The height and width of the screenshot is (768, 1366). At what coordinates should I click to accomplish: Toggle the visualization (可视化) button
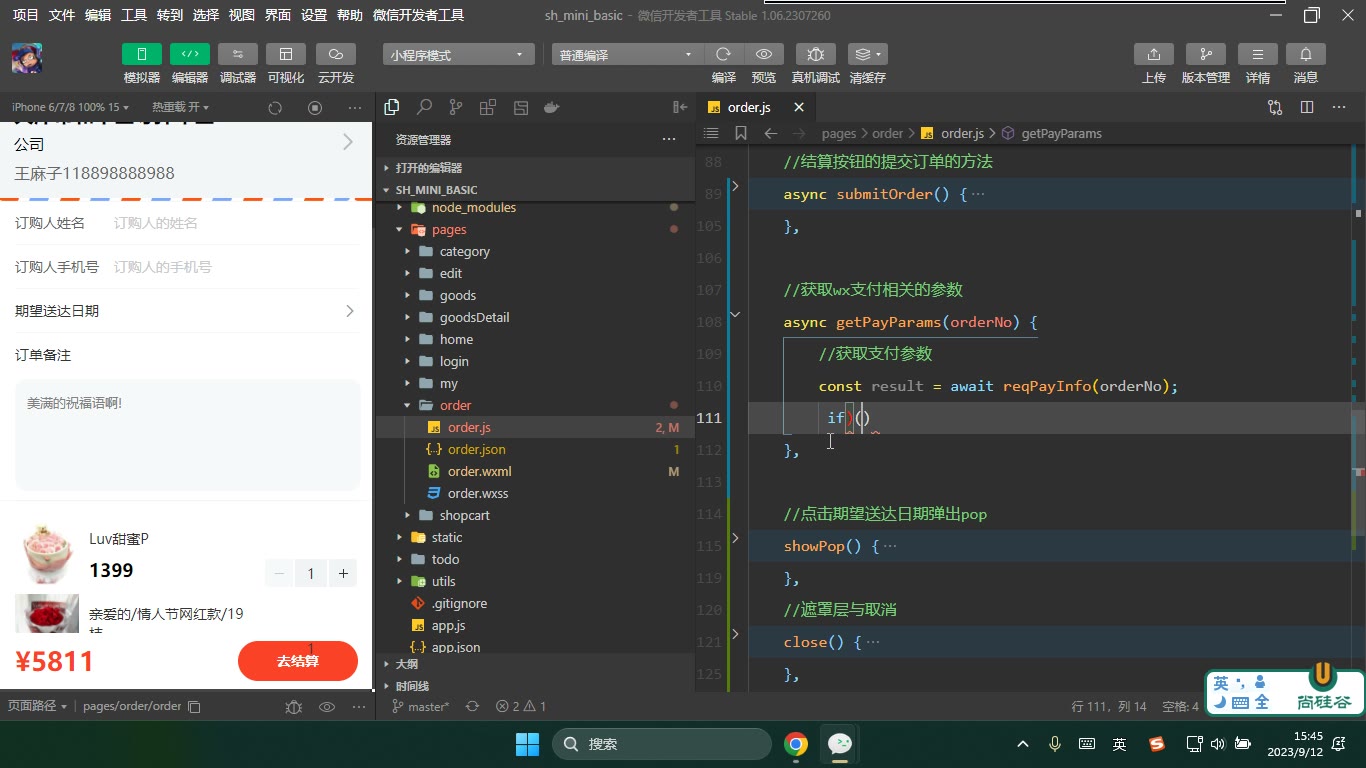[286, 54]
